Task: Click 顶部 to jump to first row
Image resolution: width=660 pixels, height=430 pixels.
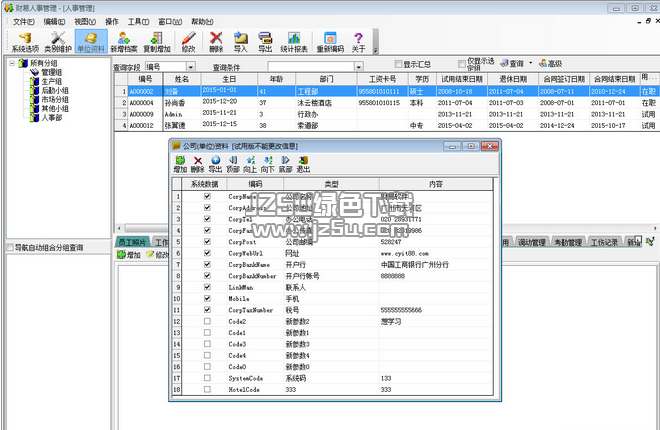Action: click(233, 164)
